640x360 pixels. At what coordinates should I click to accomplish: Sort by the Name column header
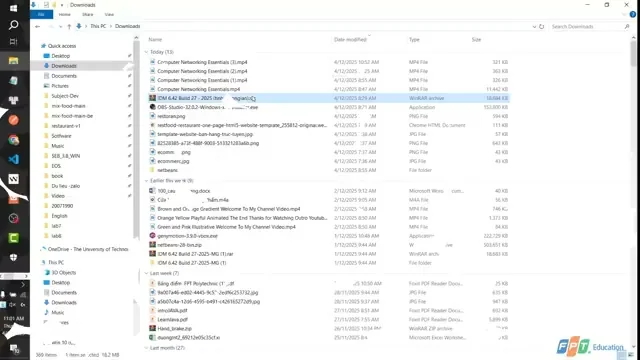click(x=155, y=40)
